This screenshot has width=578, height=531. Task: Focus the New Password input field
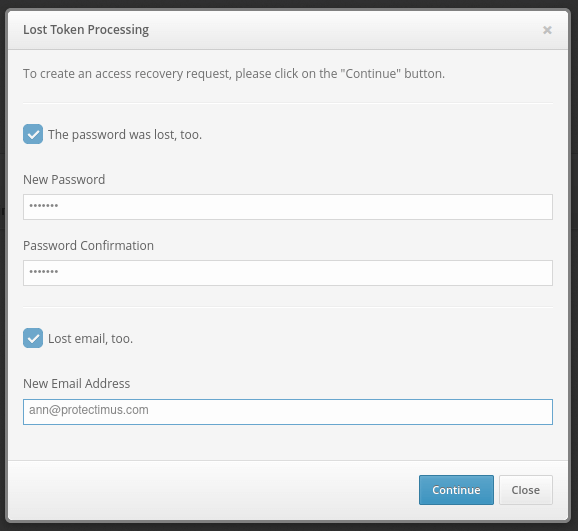[288, 207]
